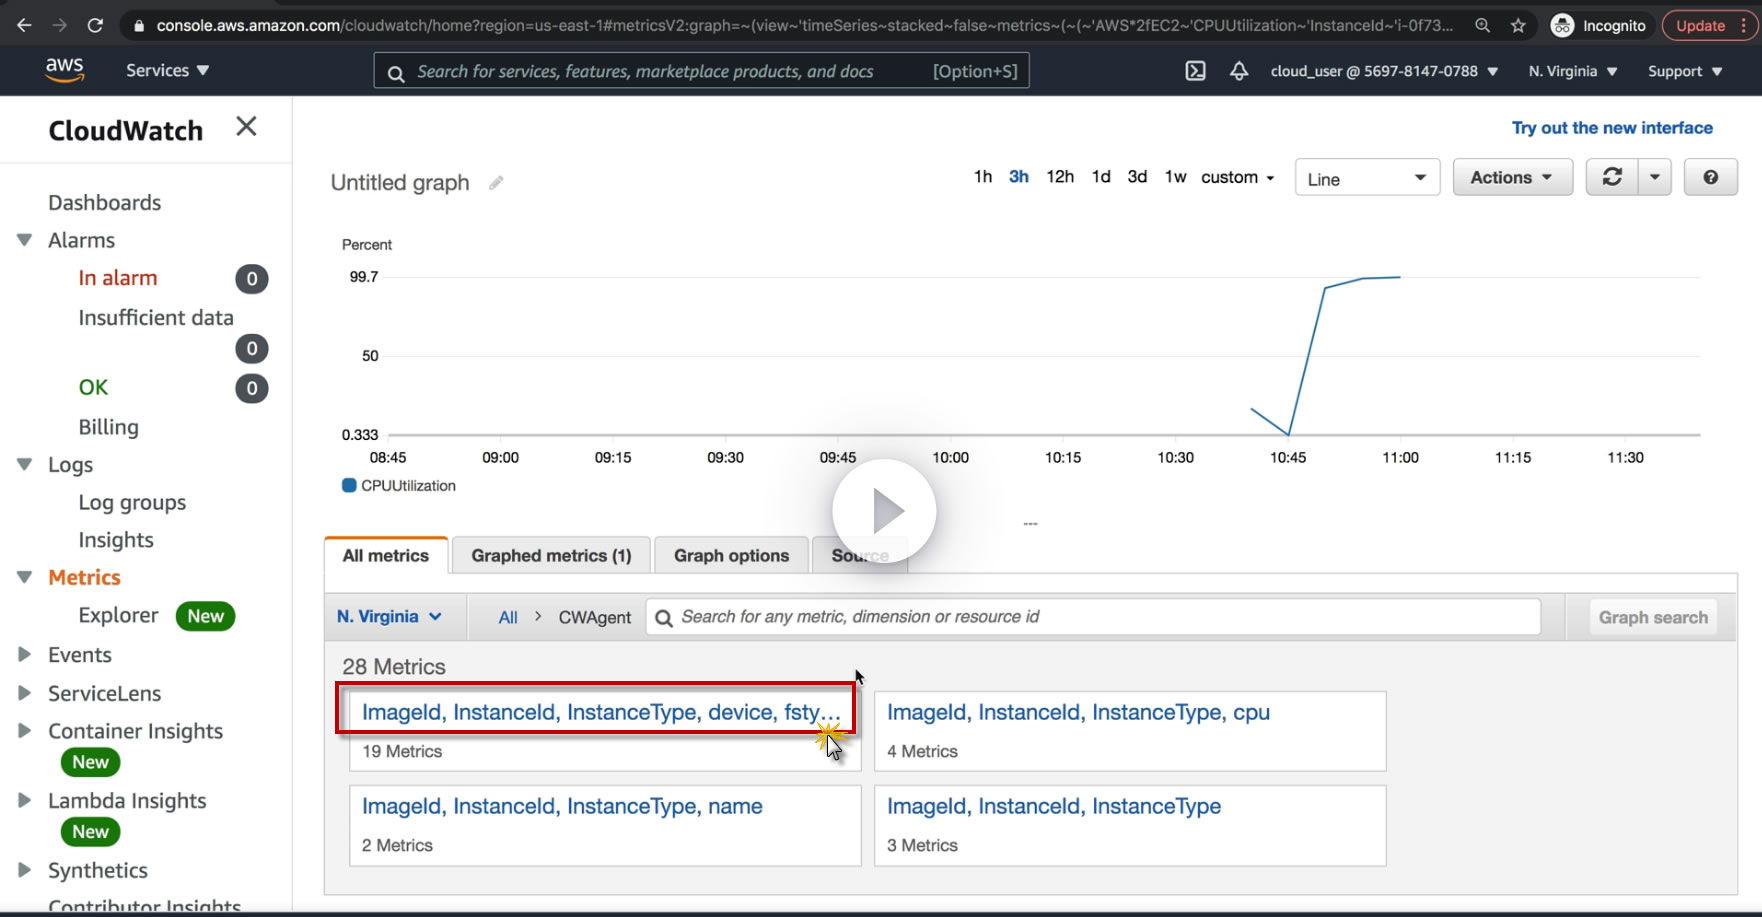
Task: Click the CPUUtilization legend color swatch
Action: click(x=349, y=485)
